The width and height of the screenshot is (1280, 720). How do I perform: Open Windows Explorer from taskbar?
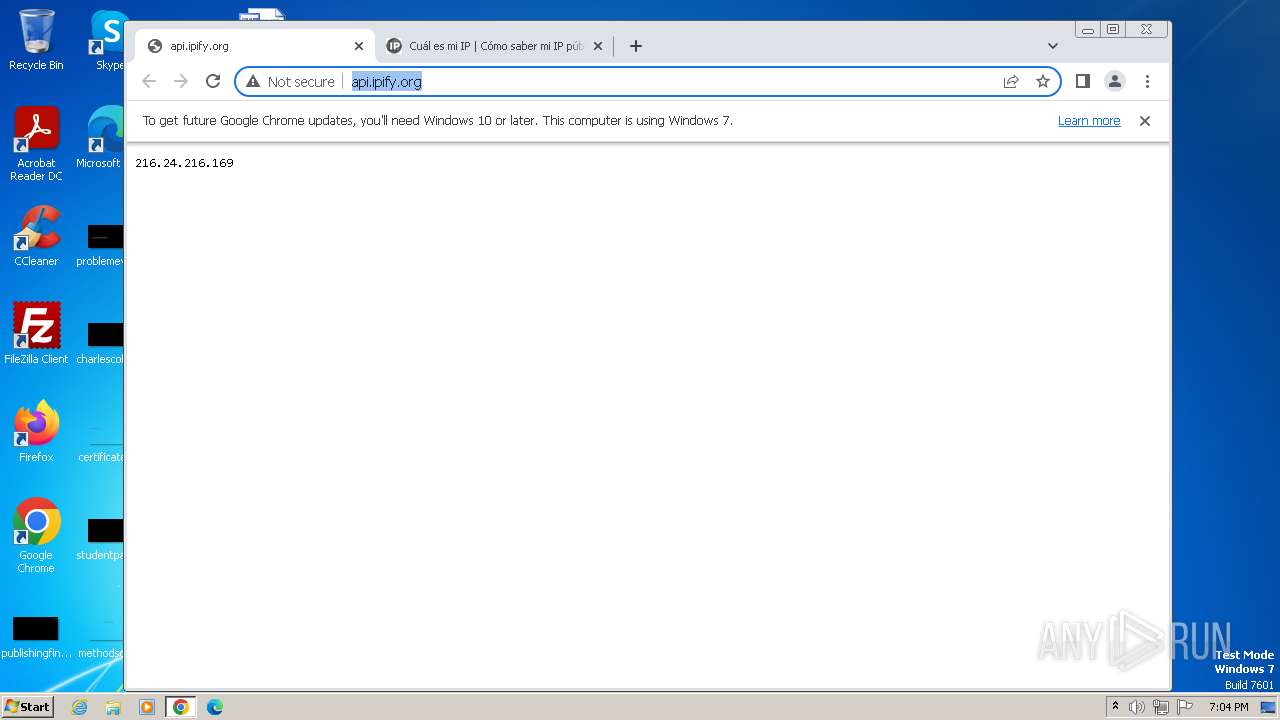coord(113,707)
